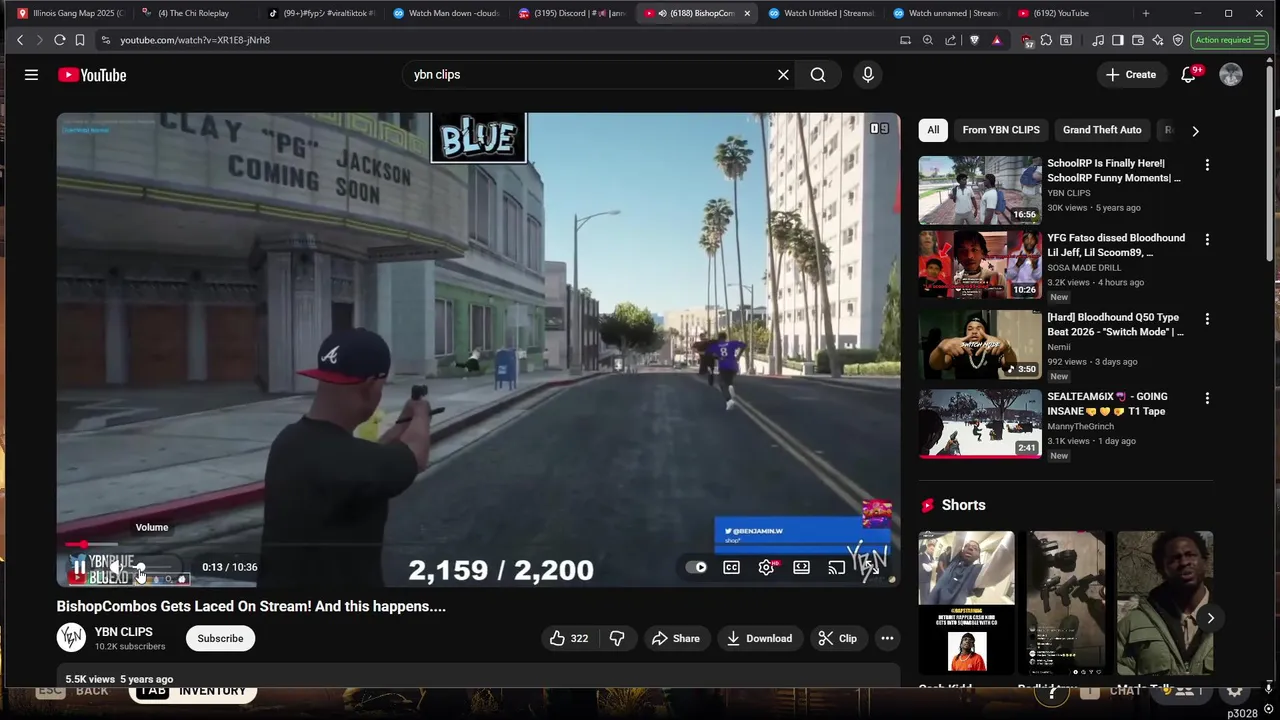The image size is (1280, 720).
Task: Open the Brave Rewards triangle icon
Action: click(997, 40)
